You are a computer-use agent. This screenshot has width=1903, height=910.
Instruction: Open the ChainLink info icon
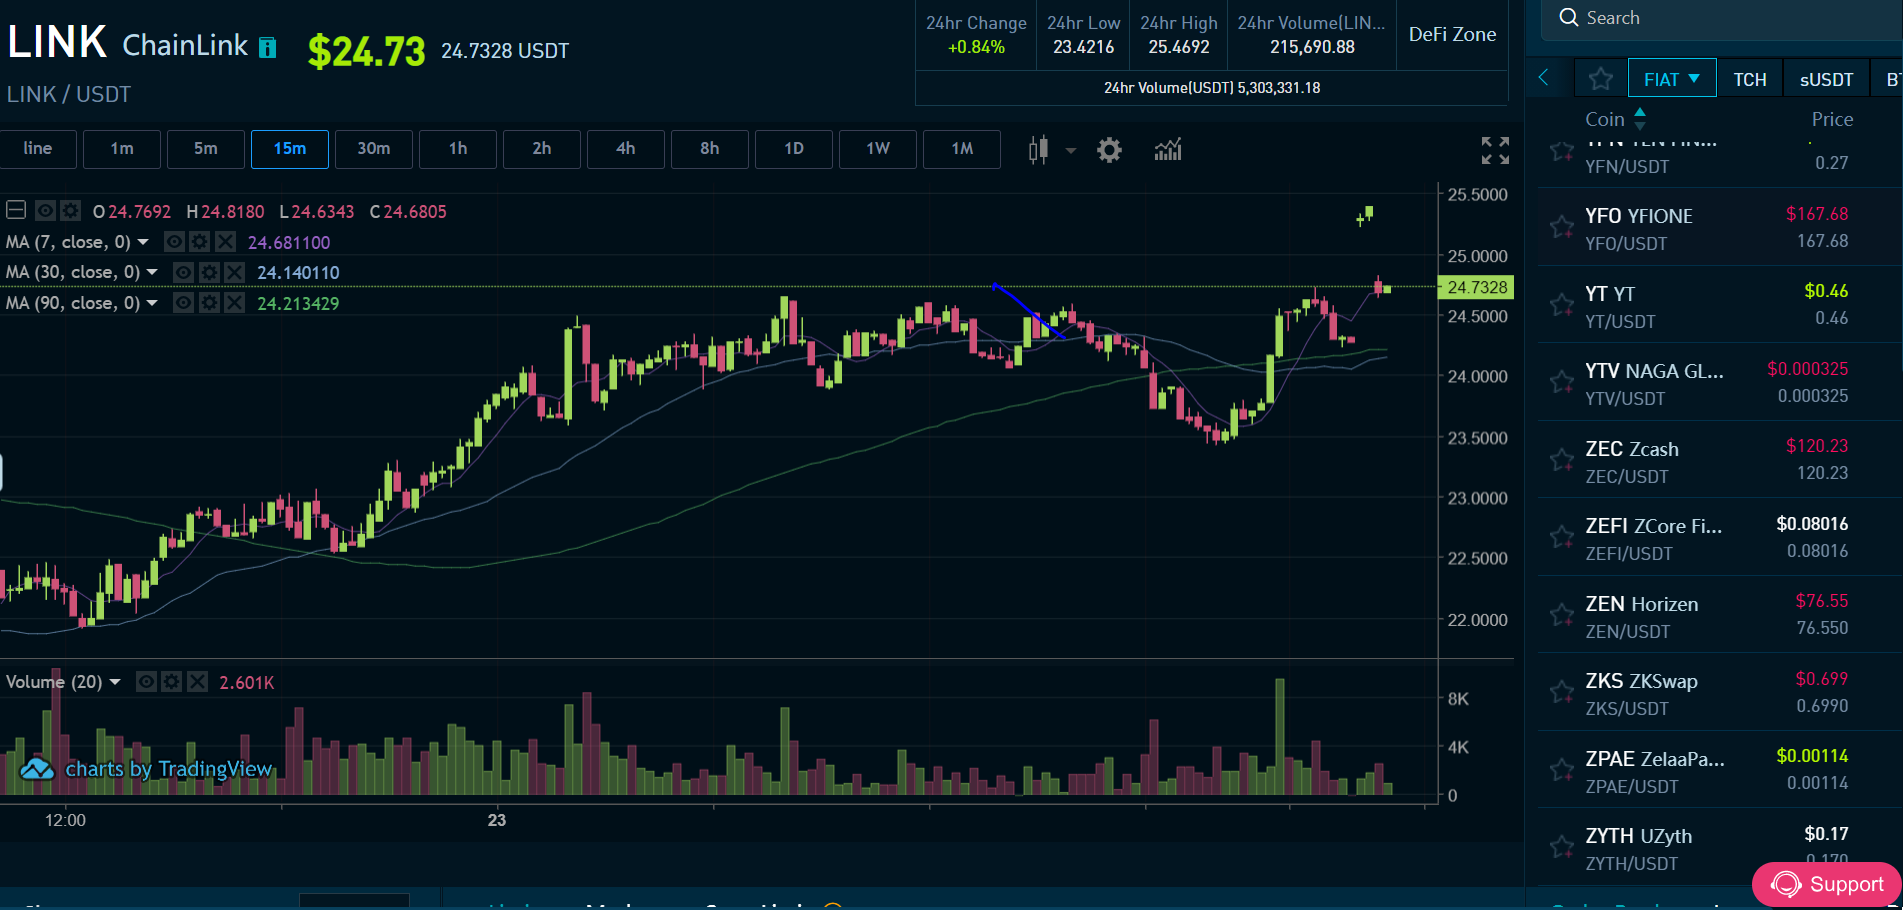267,48
